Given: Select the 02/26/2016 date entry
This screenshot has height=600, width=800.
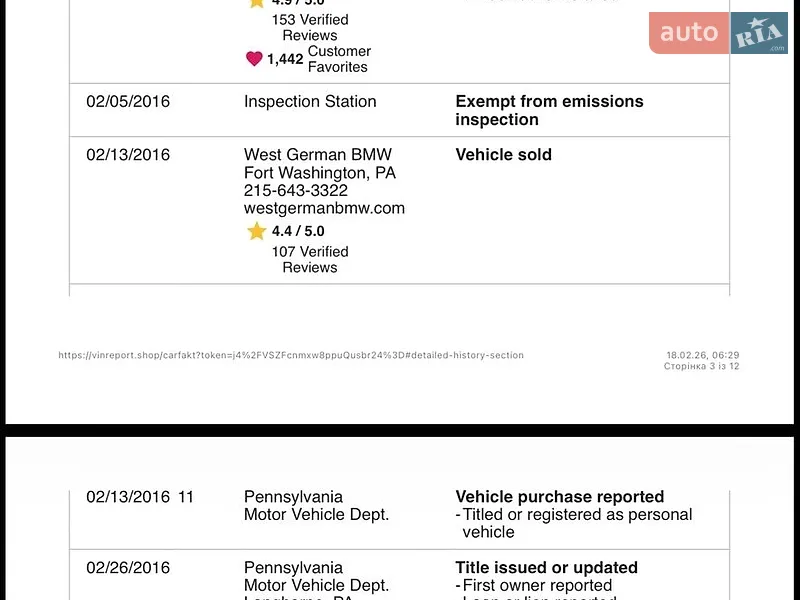Looking at the screenshot, I should pos(128,567).
